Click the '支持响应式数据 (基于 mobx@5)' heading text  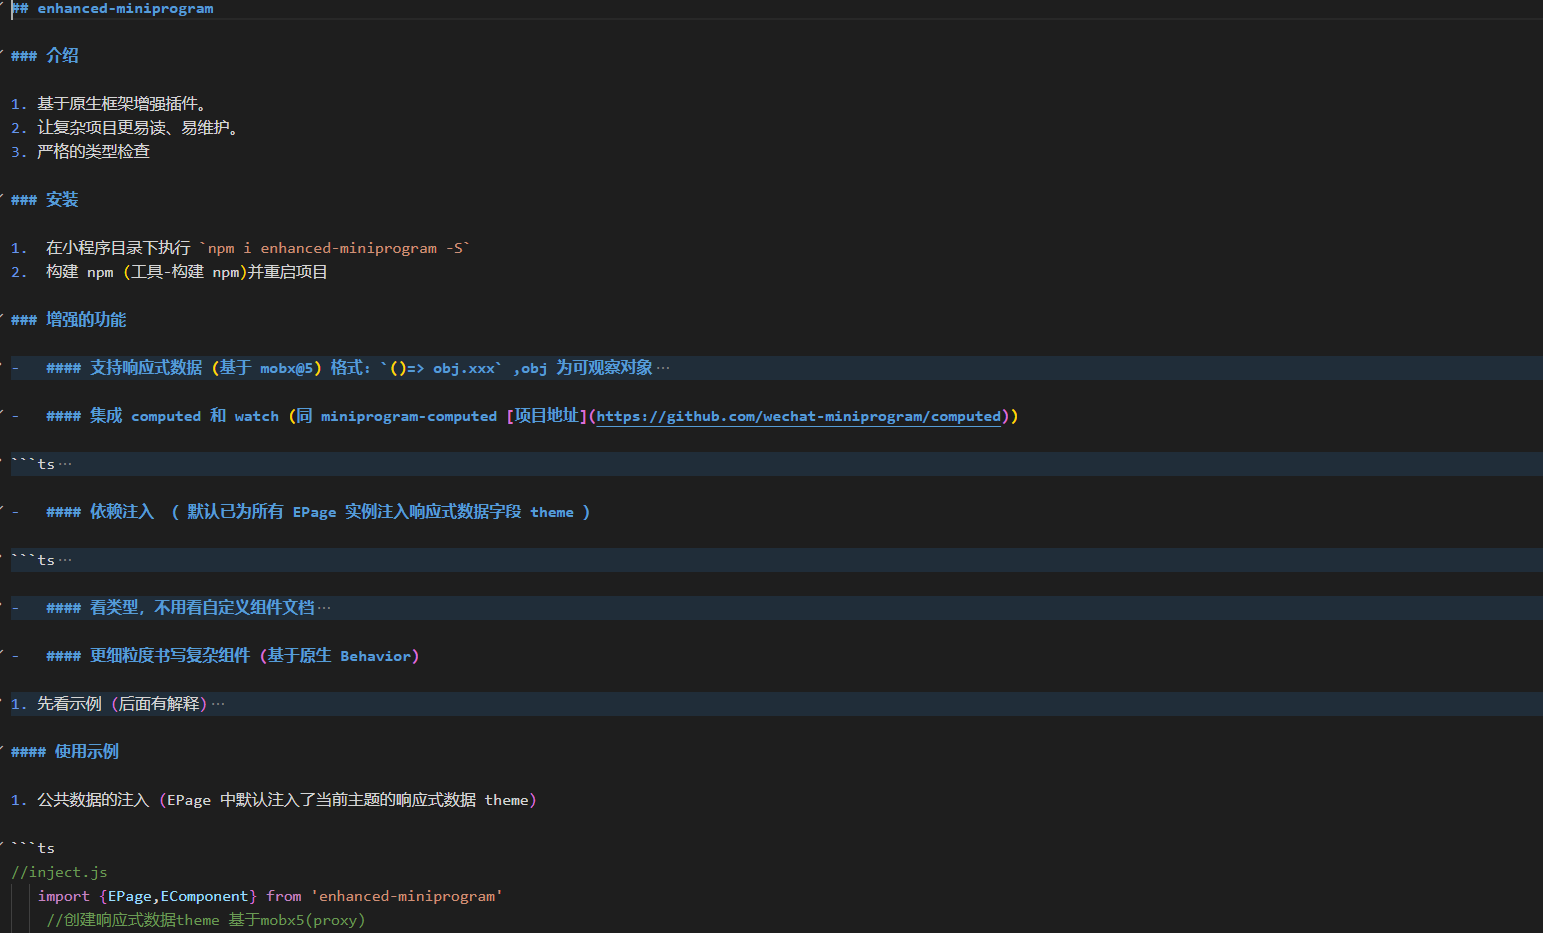coord(206,368)
